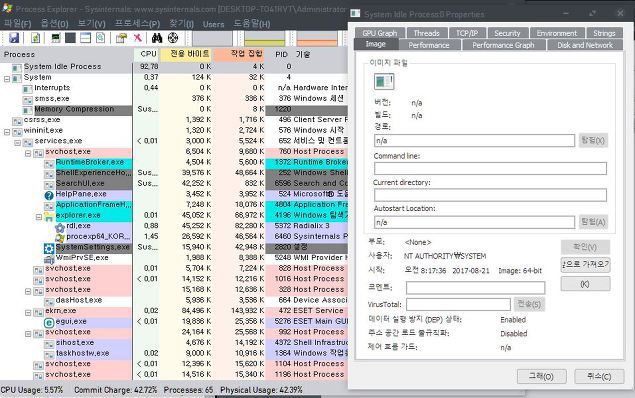Screen dimensions: 635x398
Task: Open the 프로세스(P) menu
Action: 137,23
